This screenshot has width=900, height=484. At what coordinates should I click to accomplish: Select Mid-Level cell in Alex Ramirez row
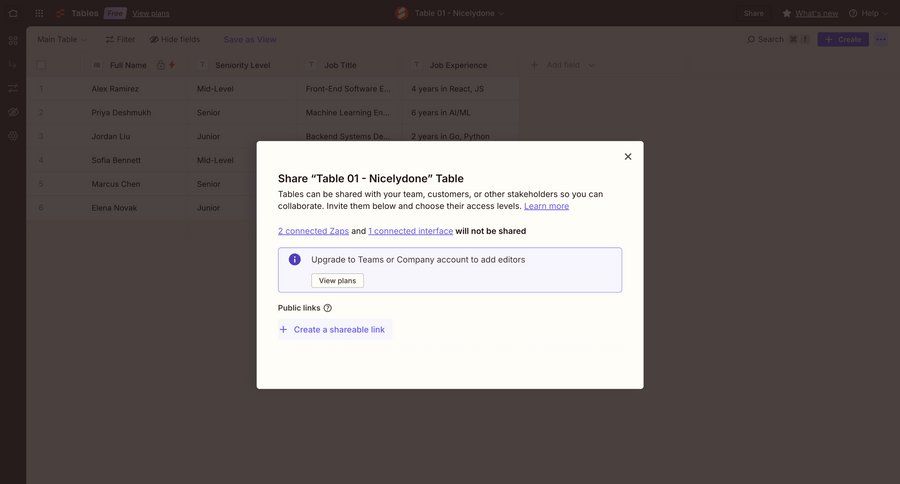coord(242,89)
